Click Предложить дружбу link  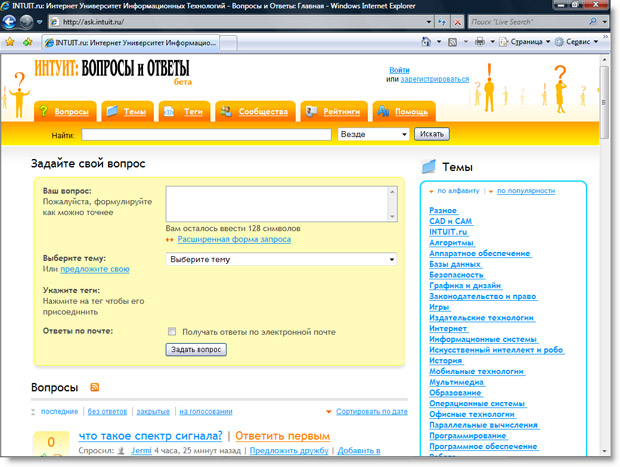pos(289,450)
